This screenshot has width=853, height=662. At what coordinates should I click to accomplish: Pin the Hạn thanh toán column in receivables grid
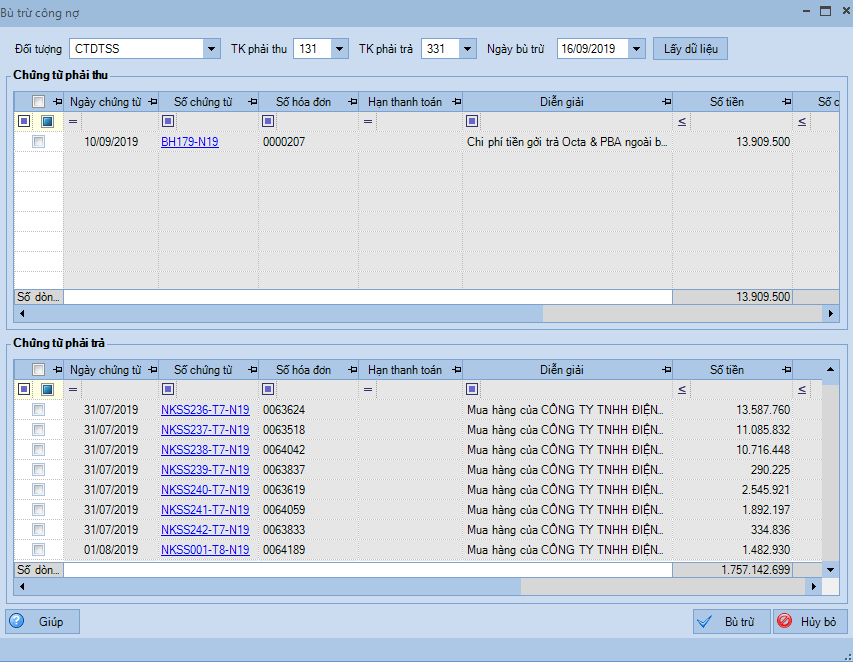(x=456, y=102)
